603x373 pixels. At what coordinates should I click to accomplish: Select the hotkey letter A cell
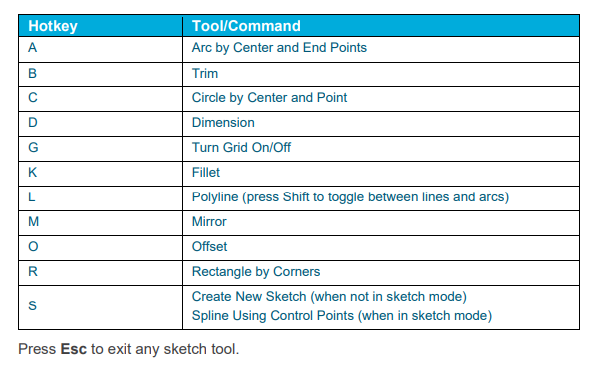tap(100, 49)
